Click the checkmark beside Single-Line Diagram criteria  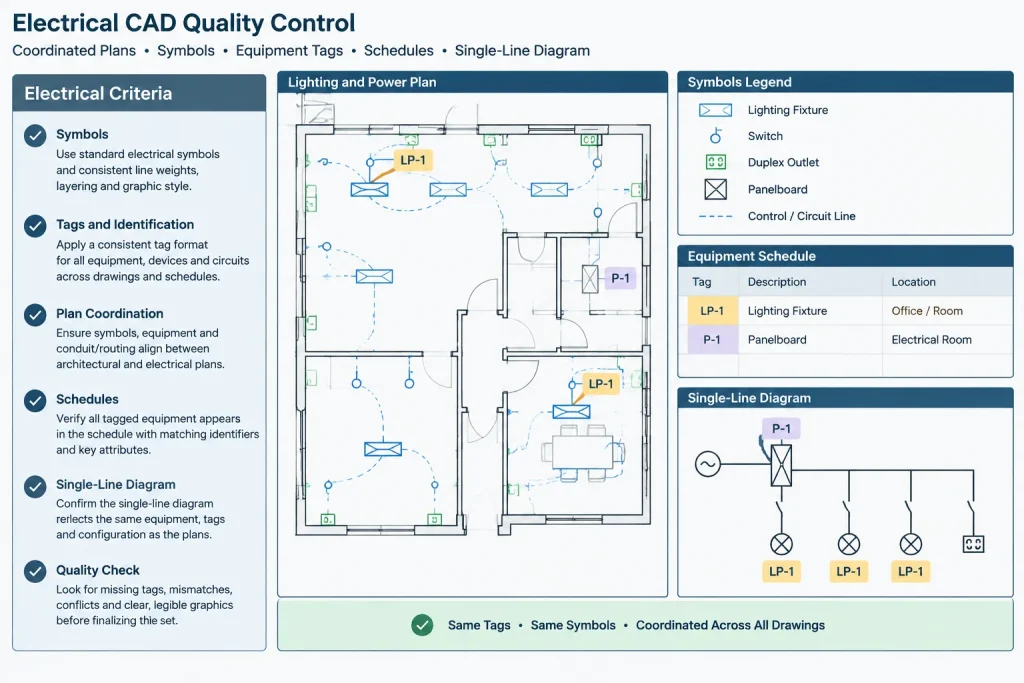click(x=35, y=486)
